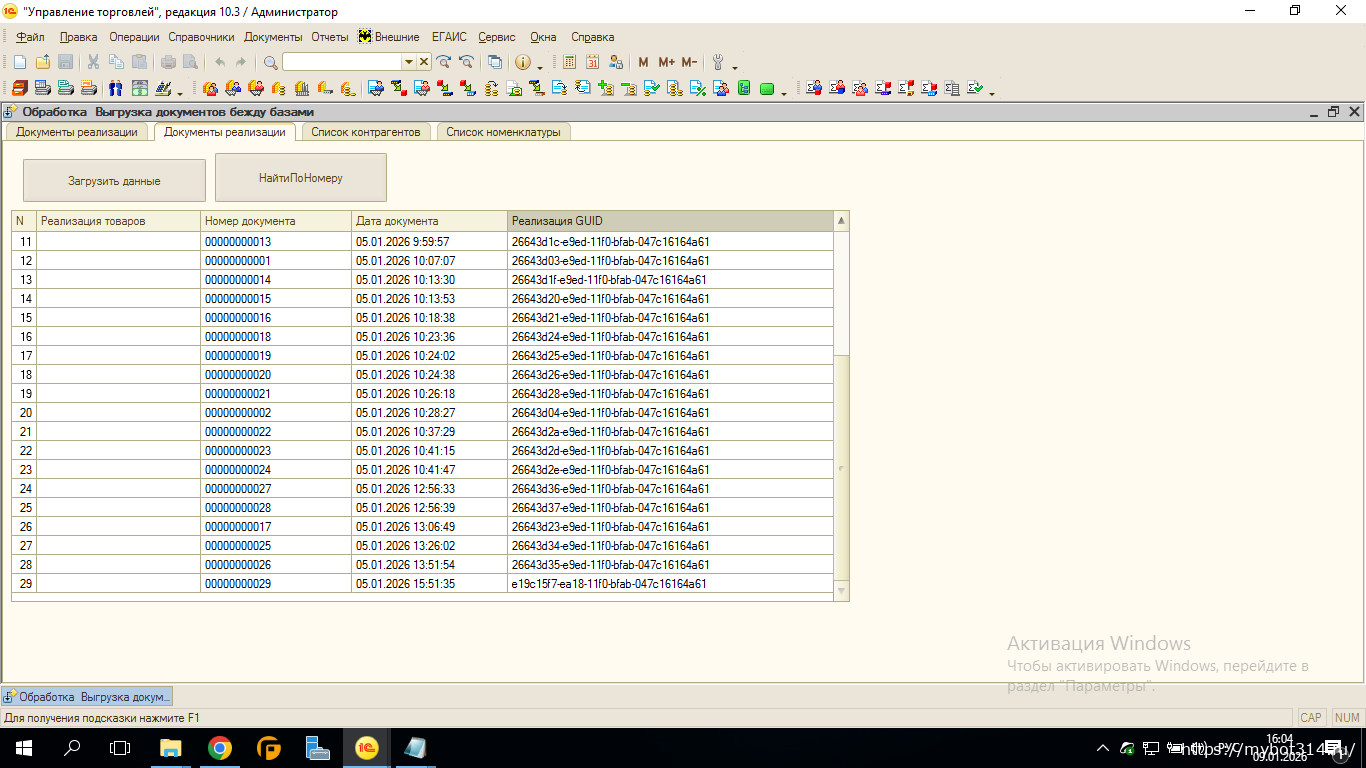Open the Справочники menu
This screenshot has width=1366, height=768.
(x=201, y=37)
